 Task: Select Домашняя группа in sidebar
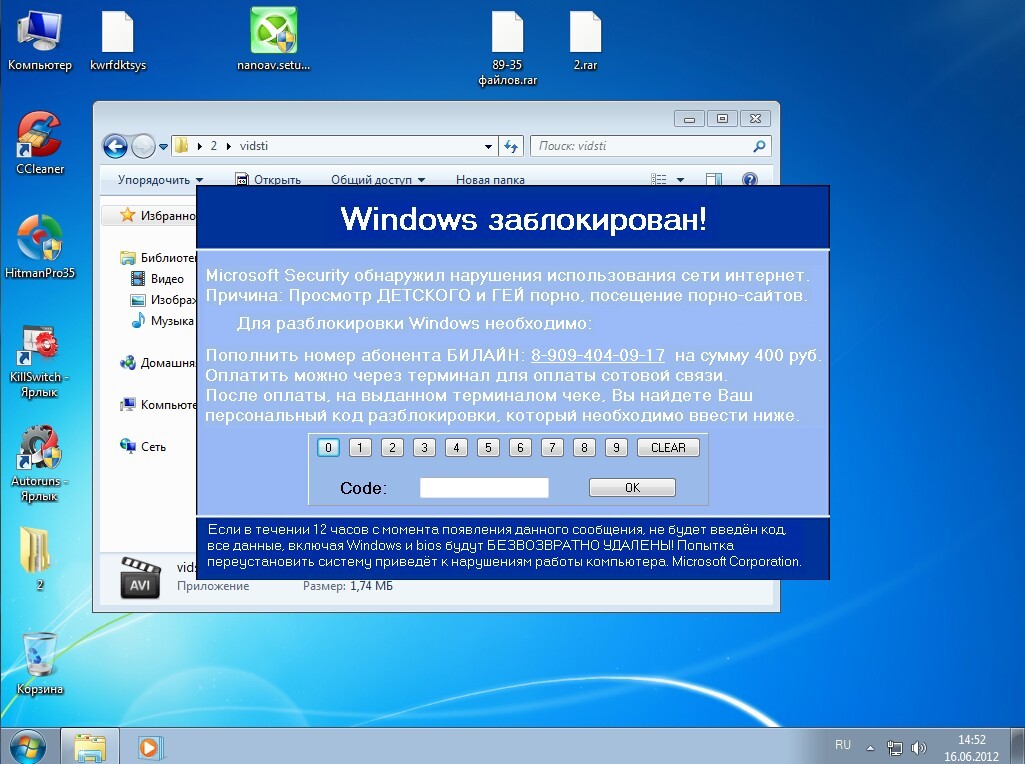[x=158, y=363]
